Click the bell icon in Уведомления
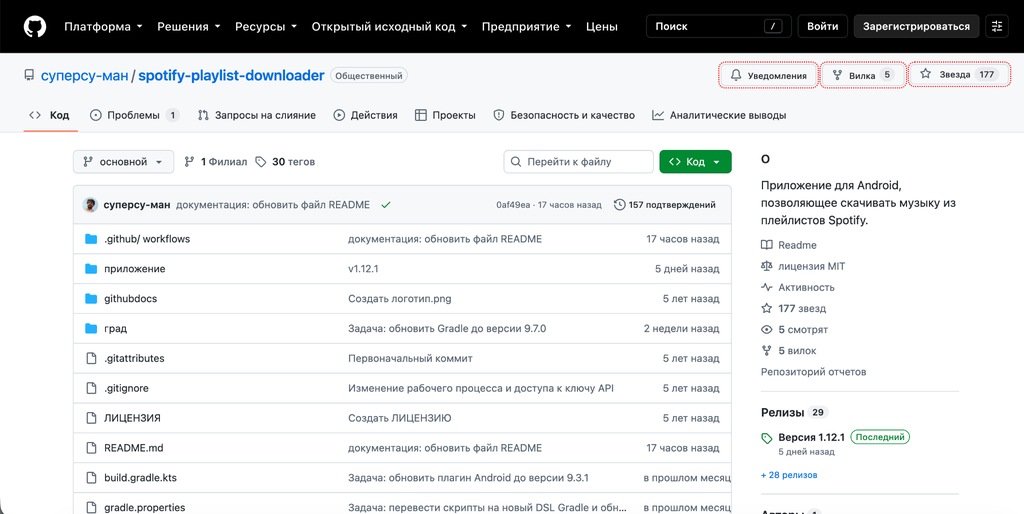This screenshot has width=1024, height=514. tap(736, 75)
